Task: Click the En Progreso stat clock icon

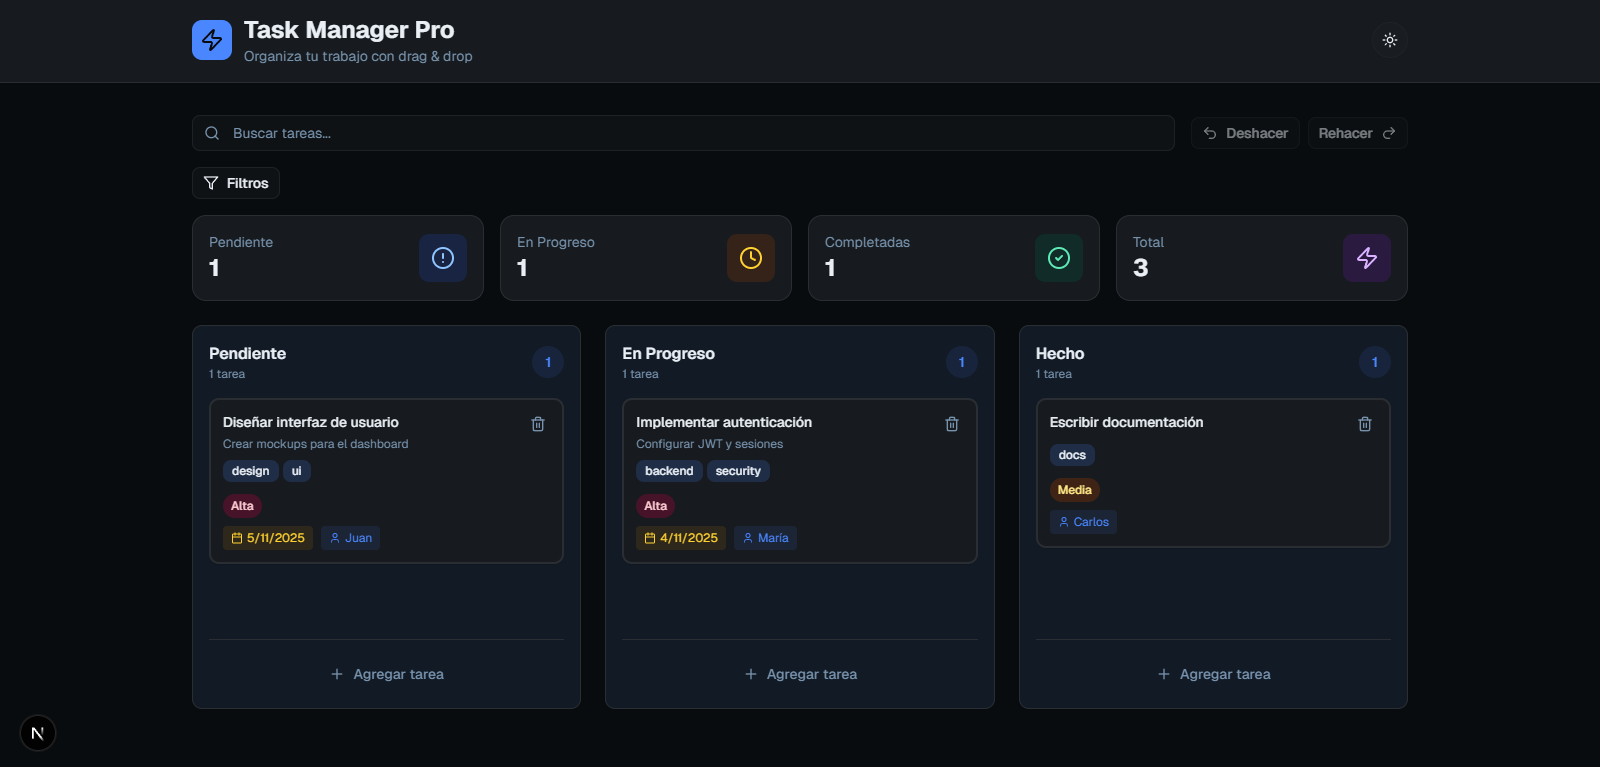Action: 751,258
